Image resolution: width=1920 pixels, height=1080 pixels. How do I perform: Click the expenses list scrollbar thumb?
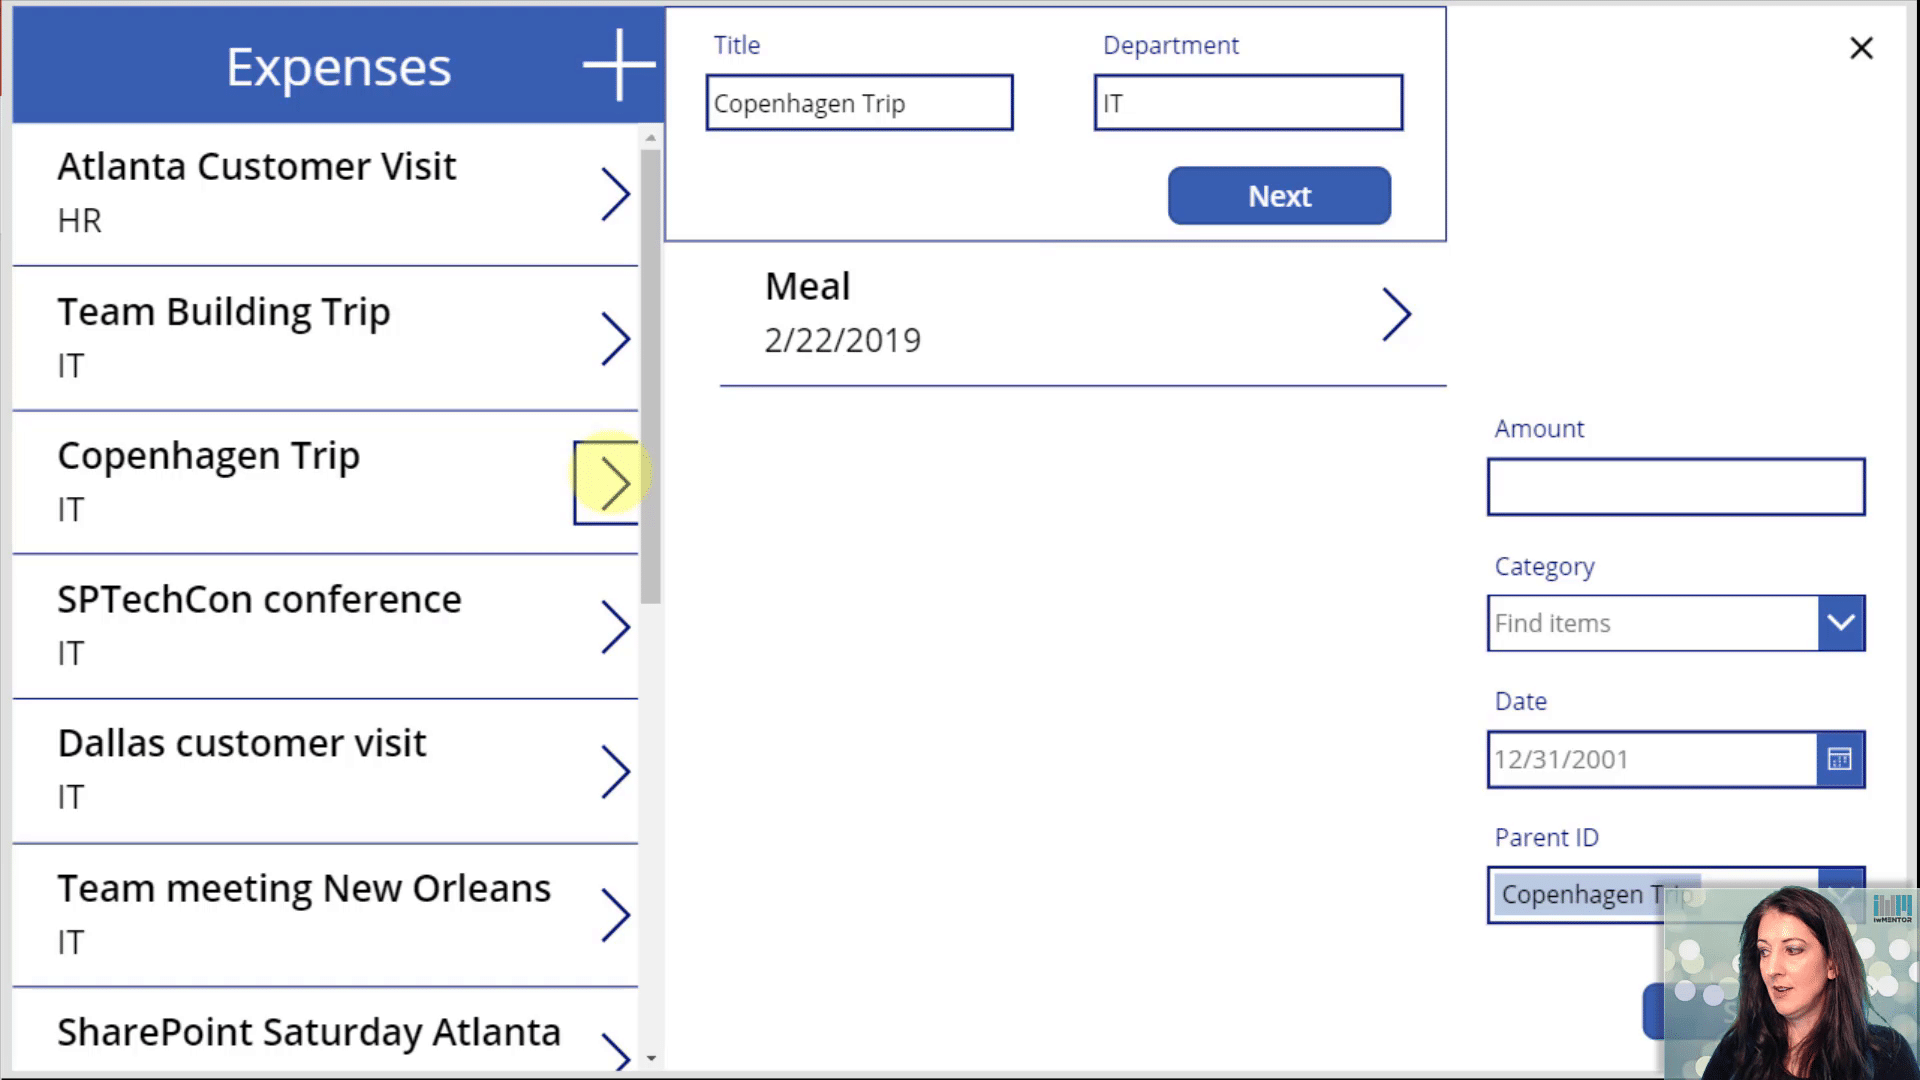click(651, 376)
